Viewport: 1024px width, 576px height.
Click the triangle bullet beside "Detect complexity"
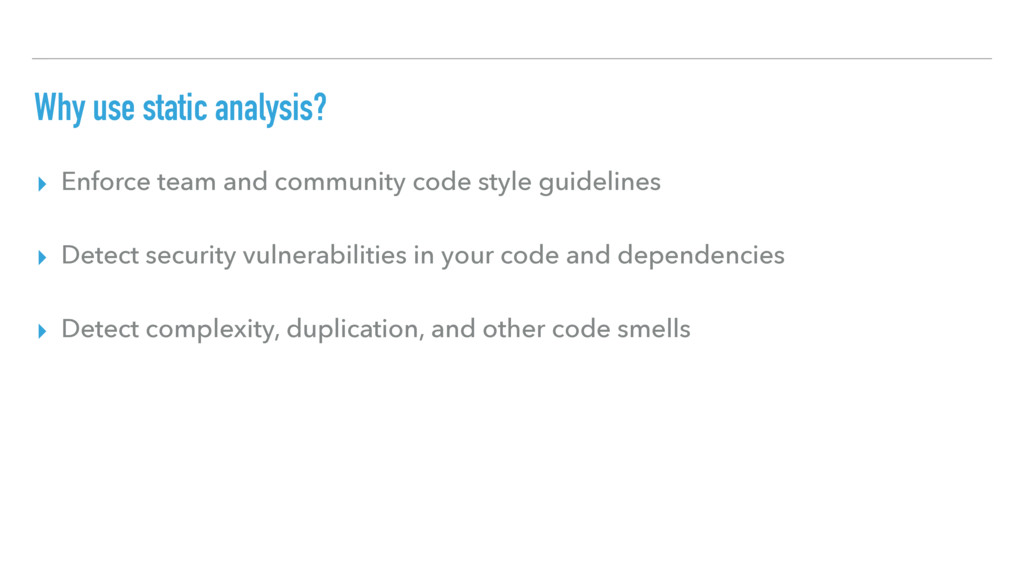pyautogui.click(x=42, y=332)
